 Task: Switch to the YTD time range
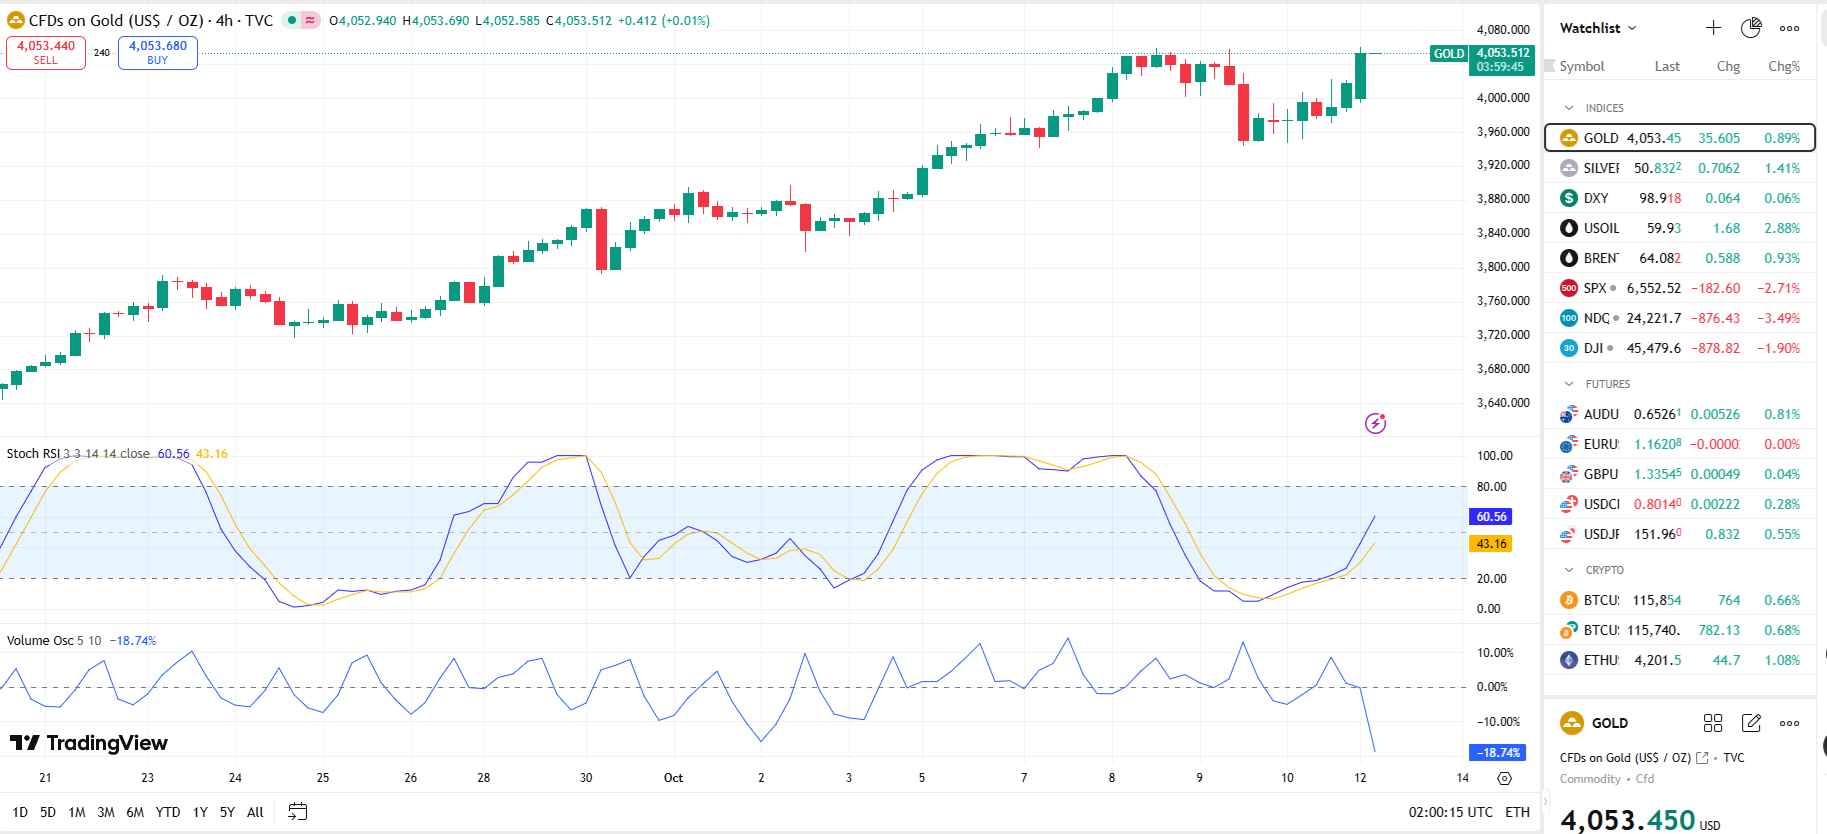[168, 812]
